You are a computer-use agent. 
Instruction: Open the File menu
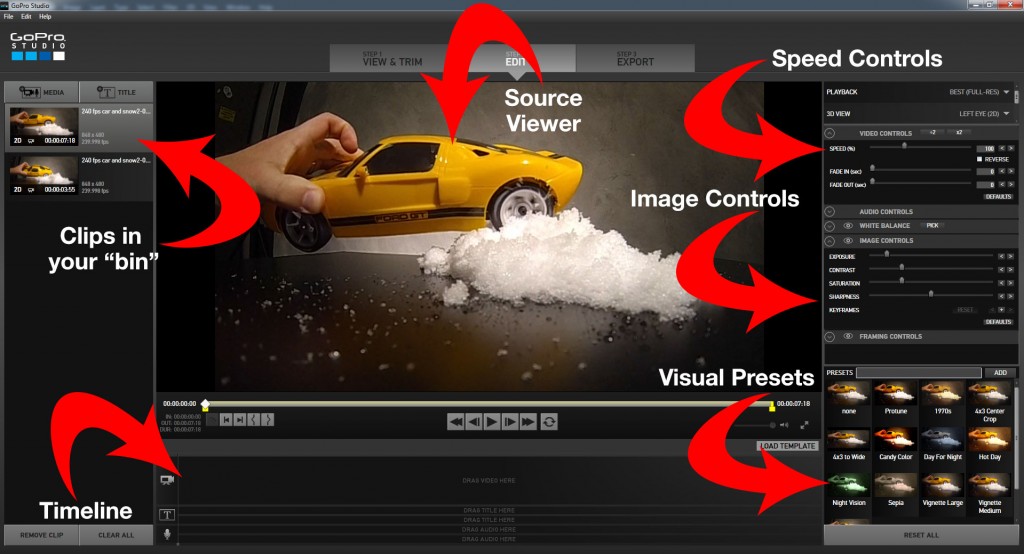point(9,17)
